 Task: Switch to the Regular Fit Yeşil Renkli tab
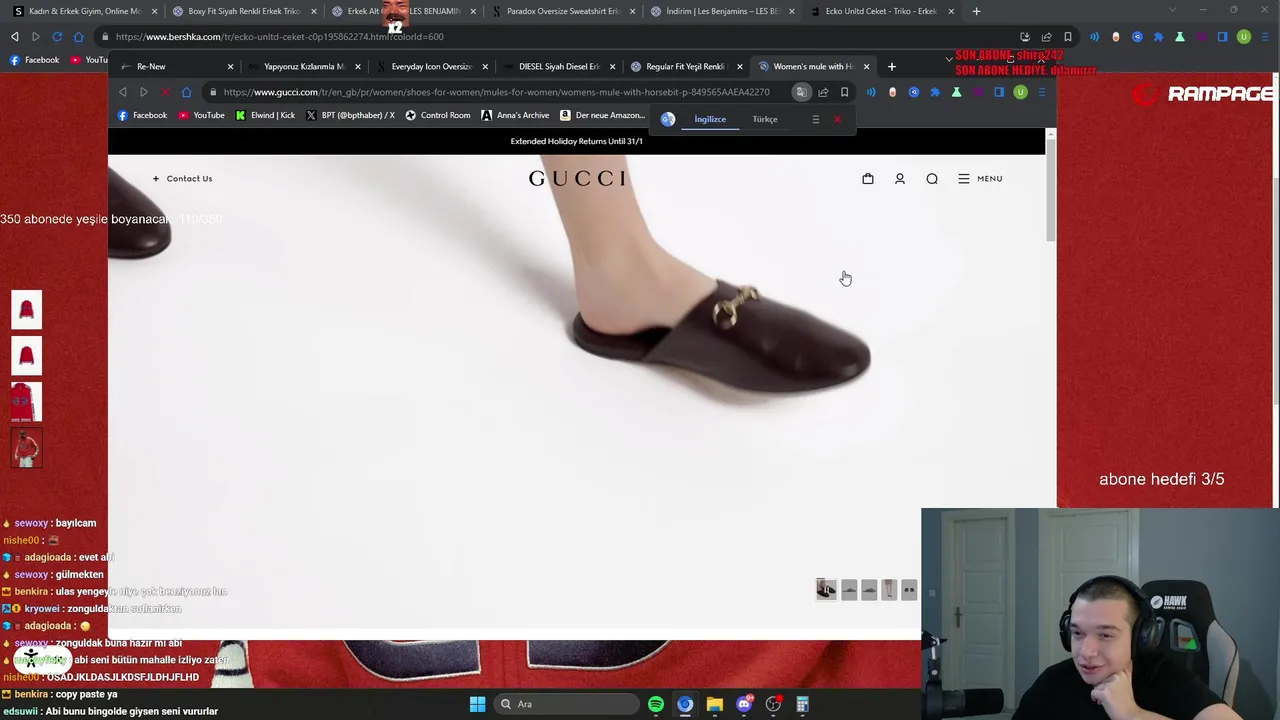point(685,66)
